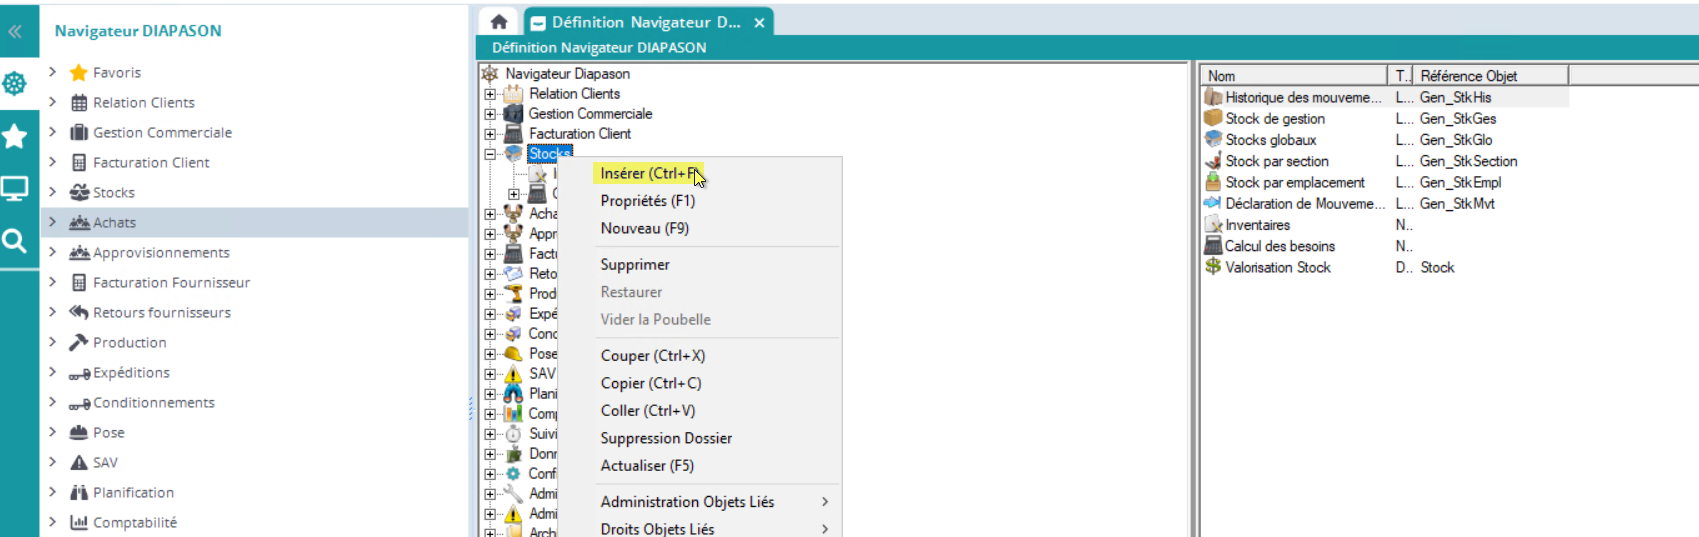
Task: Expand the Production entry in sidebar
Action: pos(52,342)
